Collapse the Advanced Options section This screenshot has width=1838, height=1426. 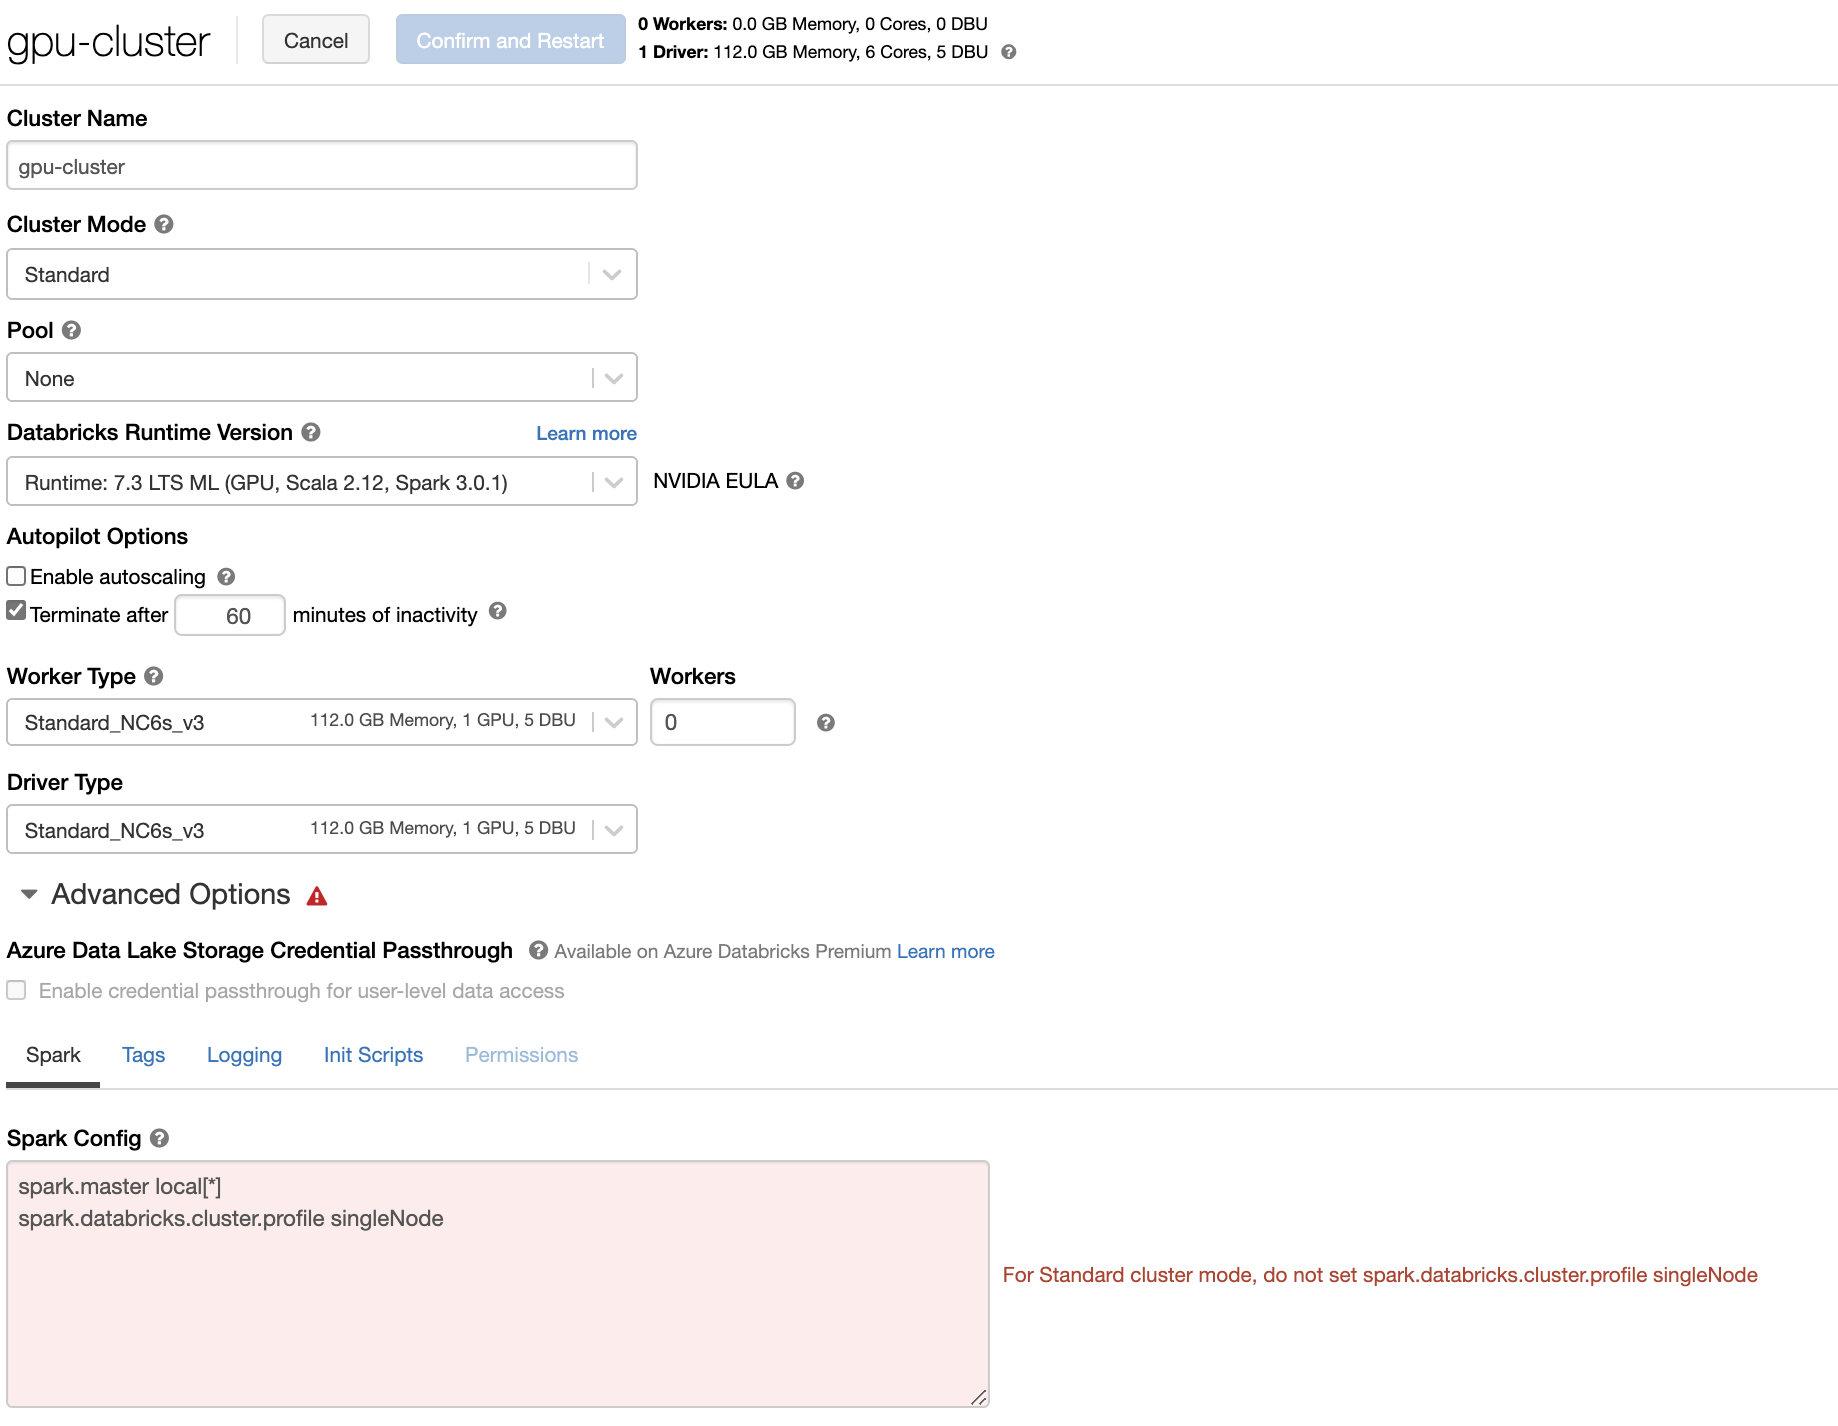click(28, 894)
